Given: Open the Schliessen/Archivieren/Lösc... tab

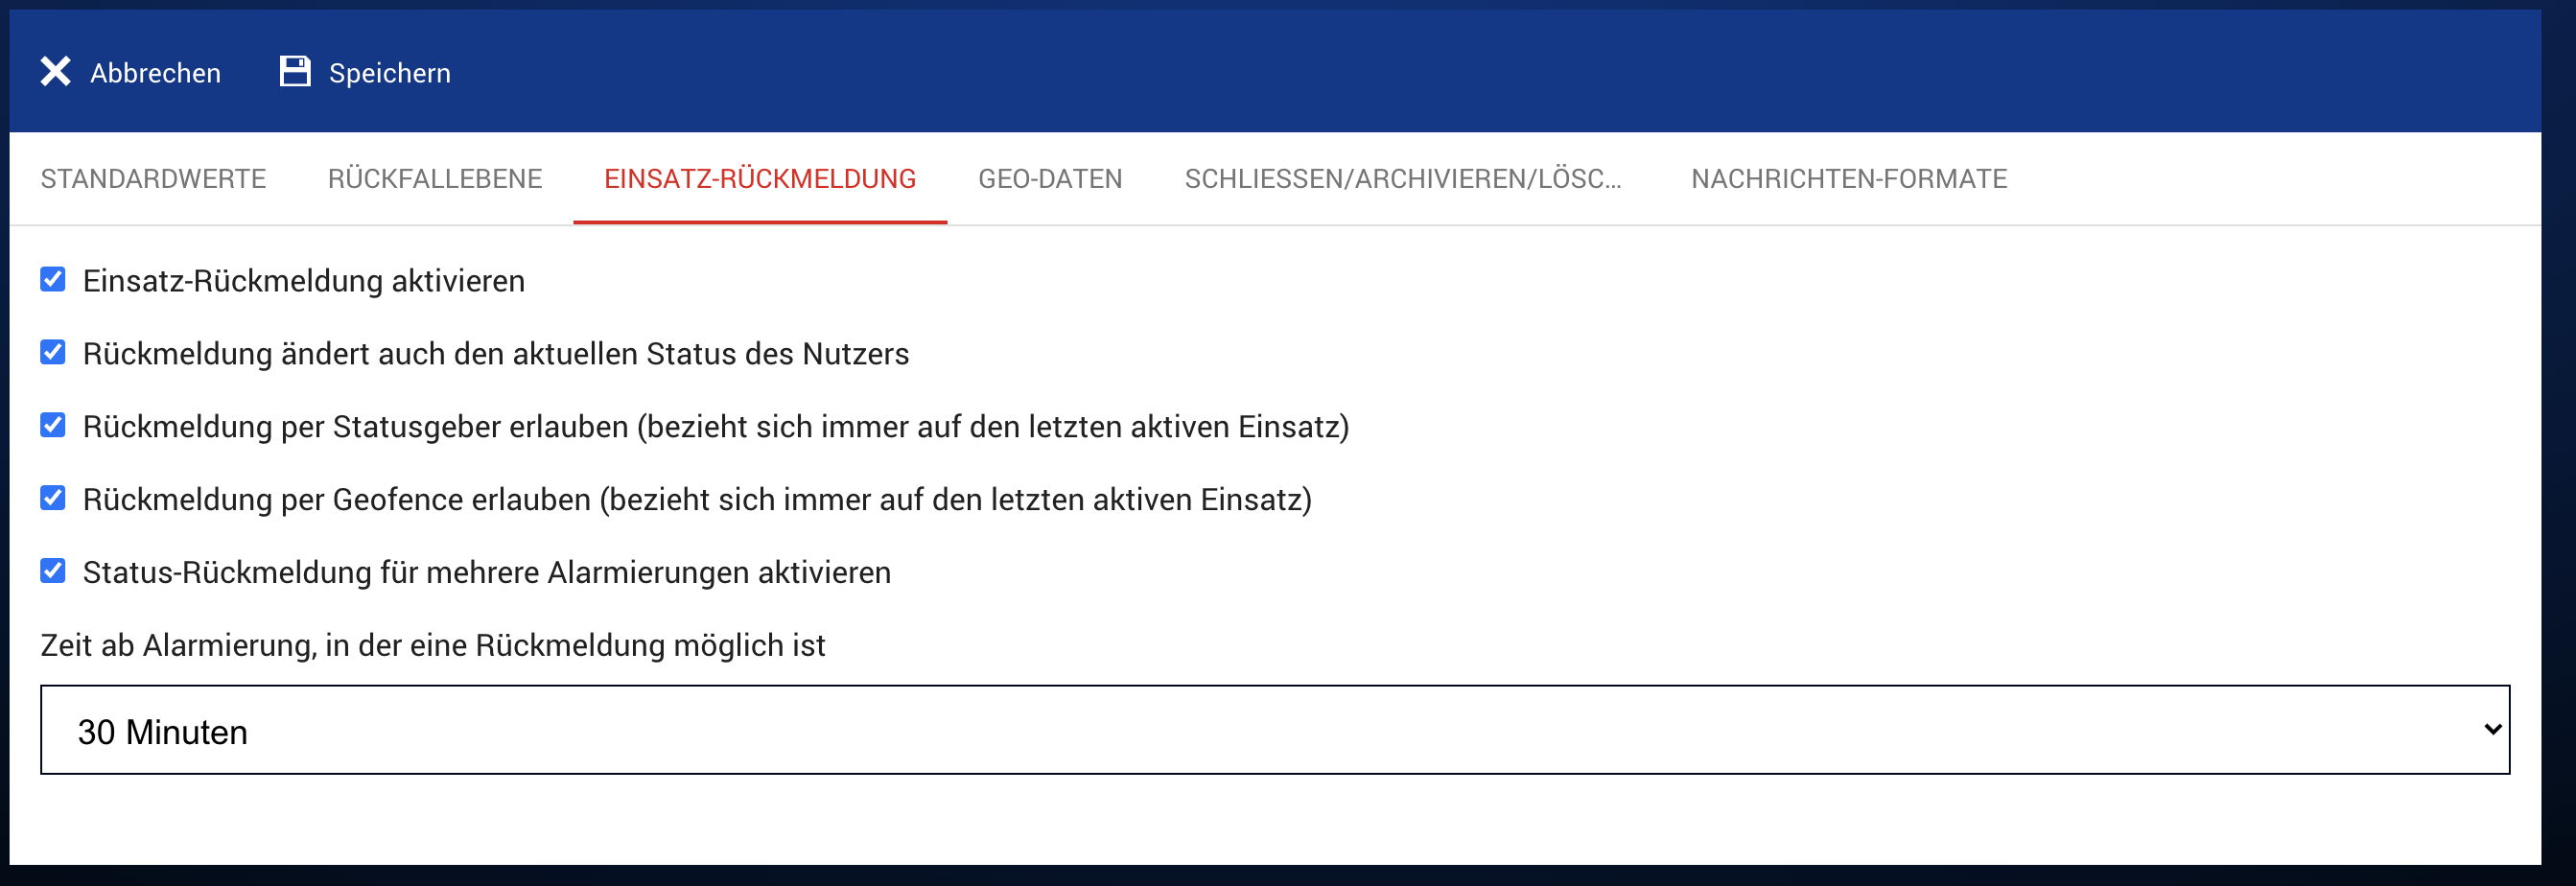Looking at the screenshot, I should click(1402, 179).
